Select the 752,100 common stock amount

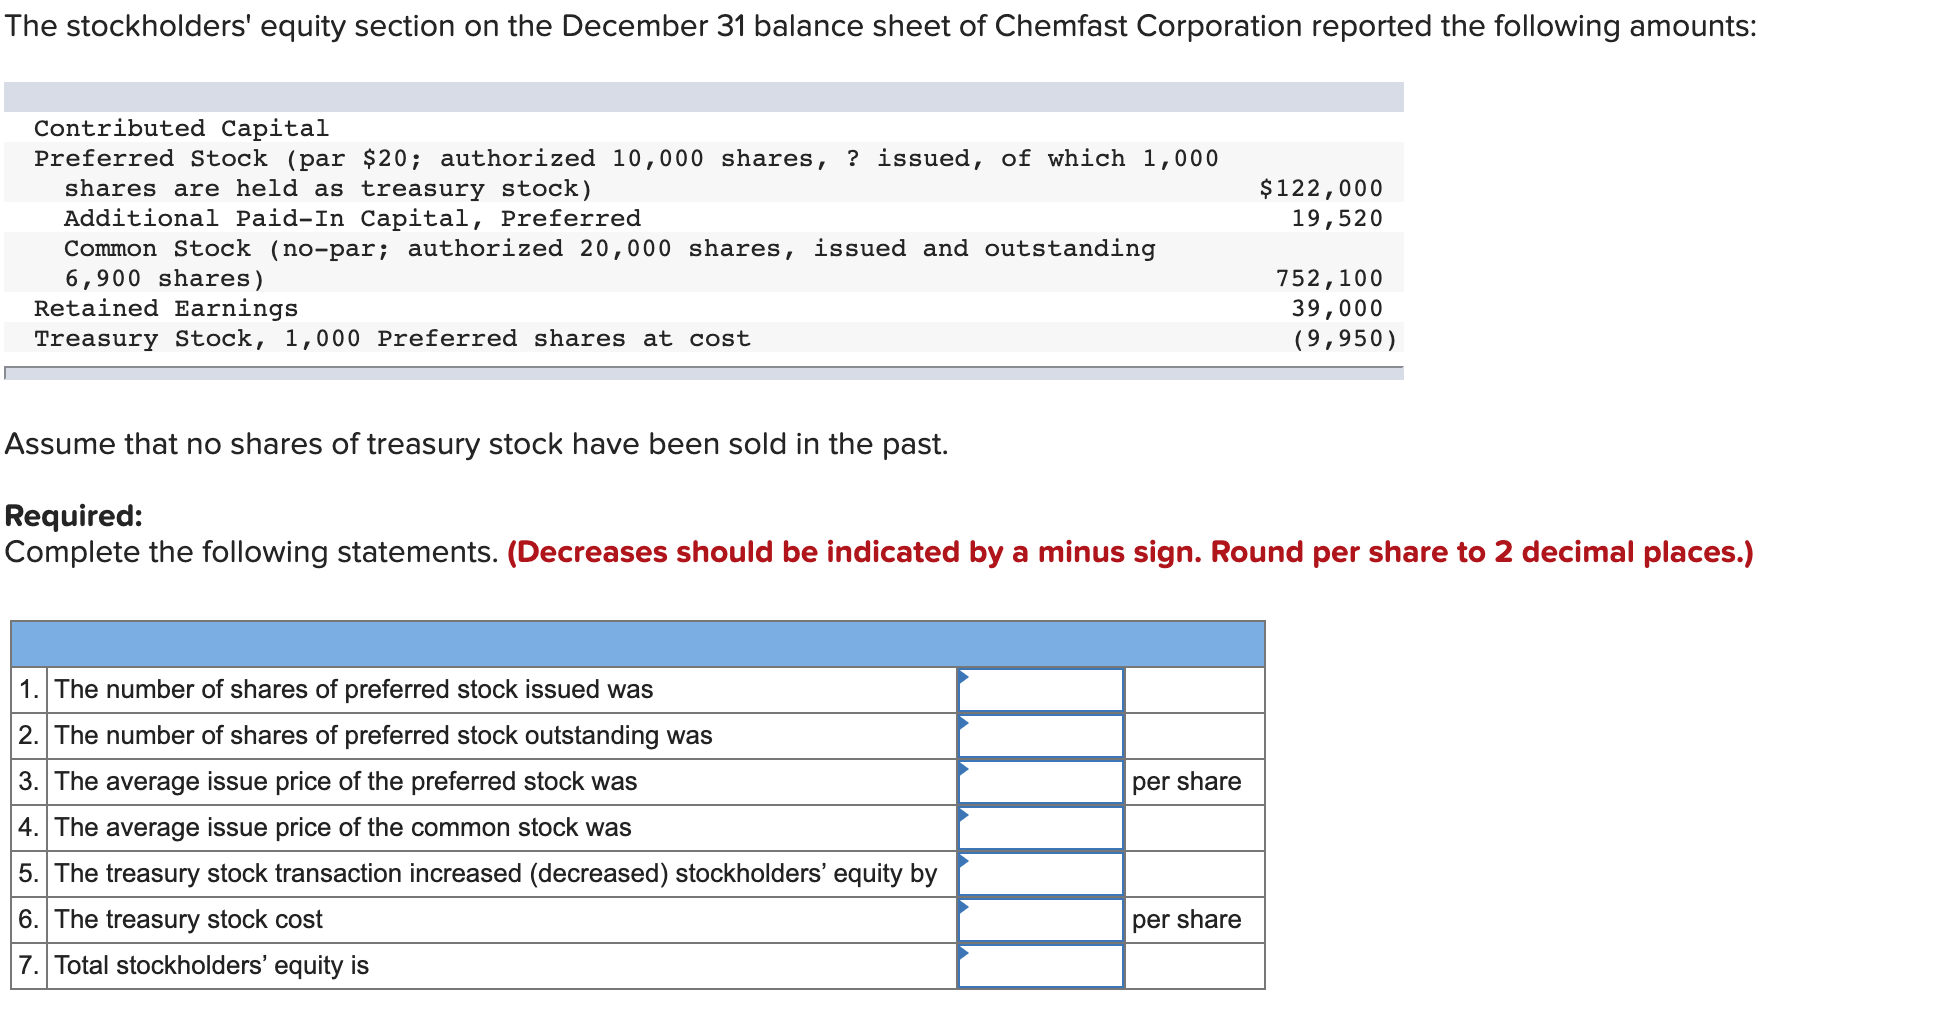[1329, 278]
